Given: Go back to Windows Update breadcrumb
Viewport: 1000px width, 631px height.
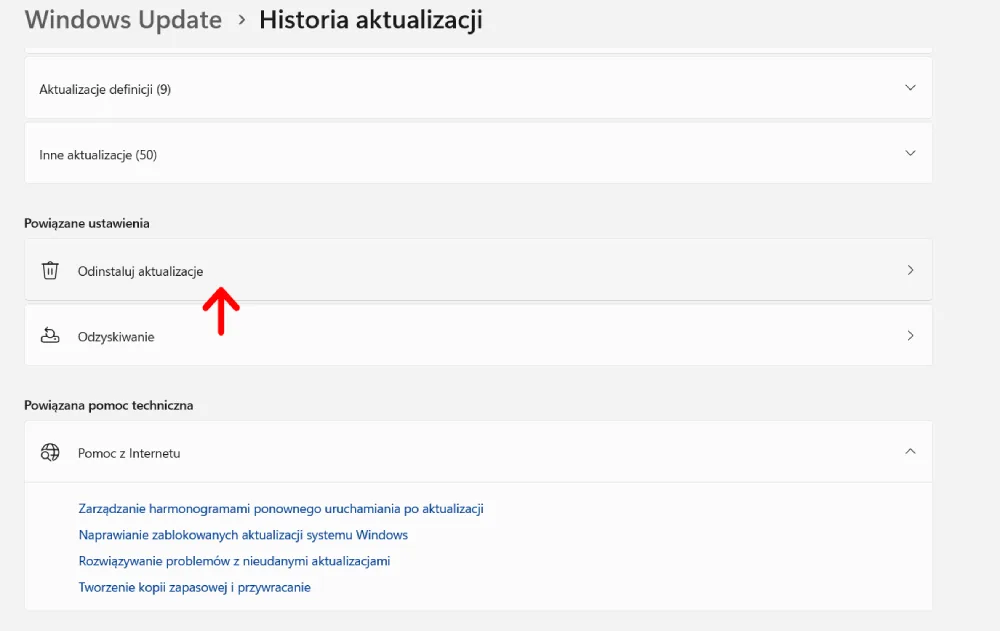Looking at the screenshot, I should pyautogui.click(x=123, y=20).
